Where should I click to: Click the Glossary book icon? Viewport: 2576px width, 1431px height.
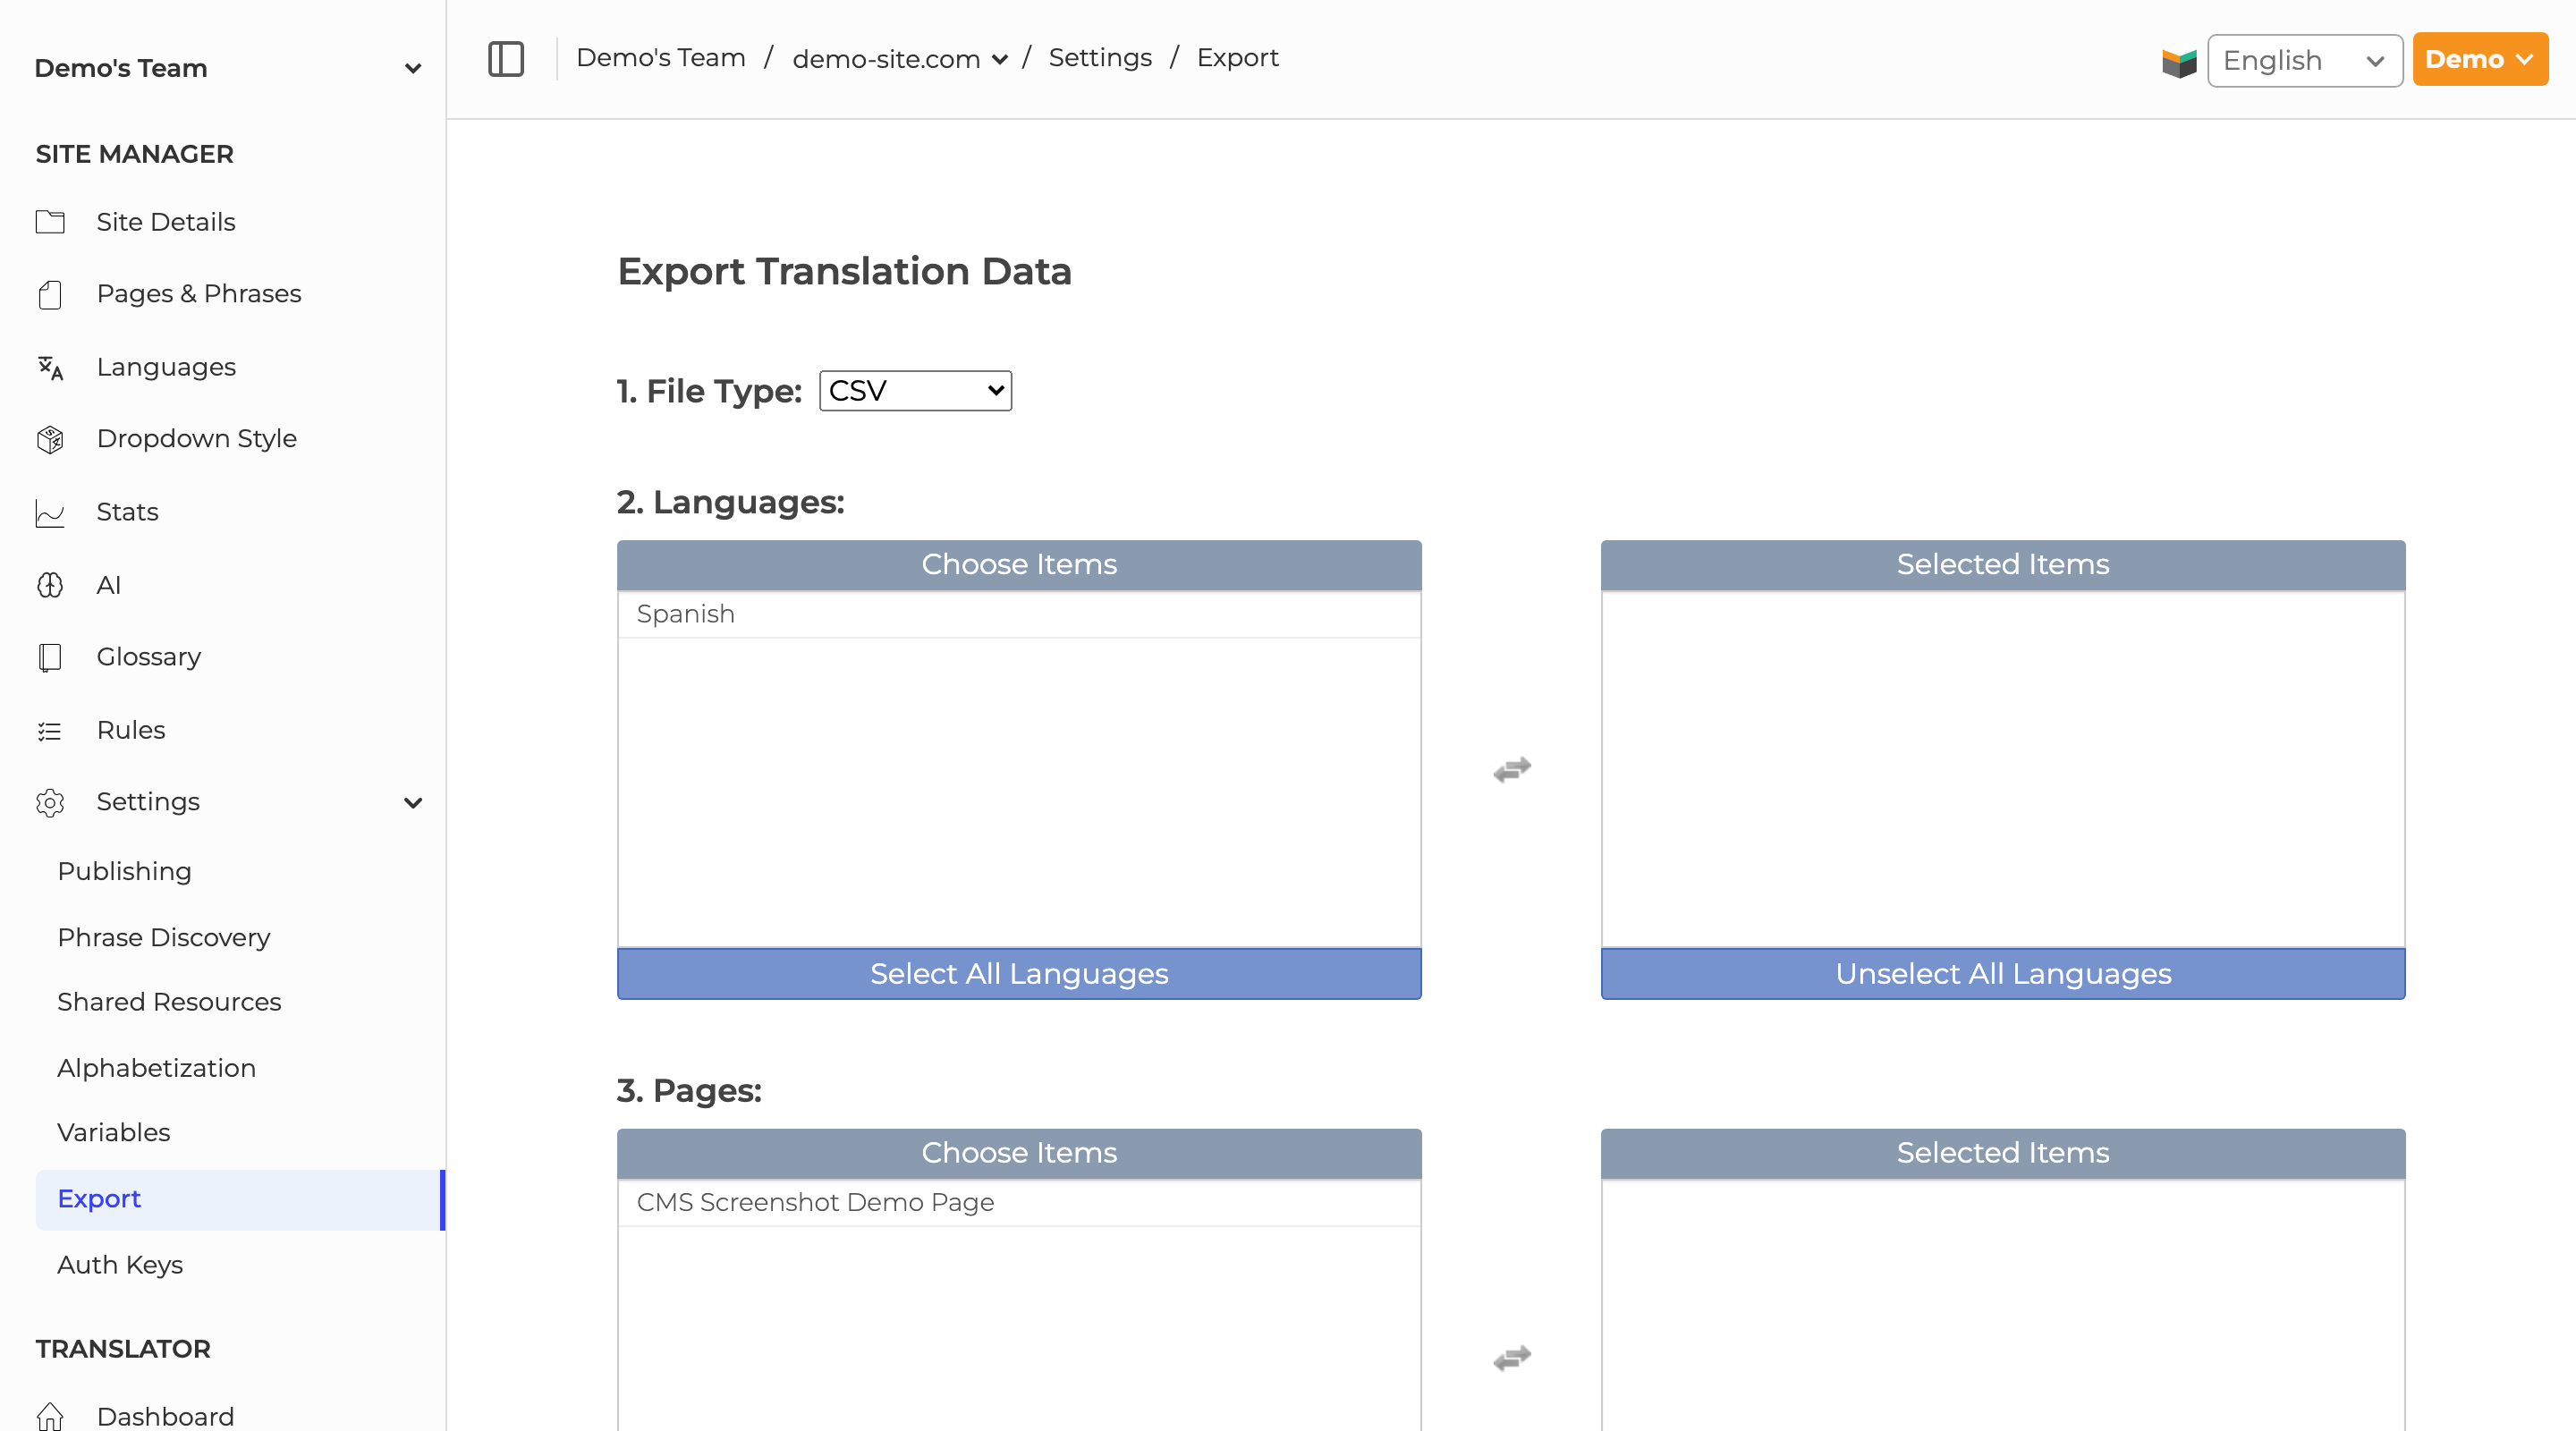point(50,657)
